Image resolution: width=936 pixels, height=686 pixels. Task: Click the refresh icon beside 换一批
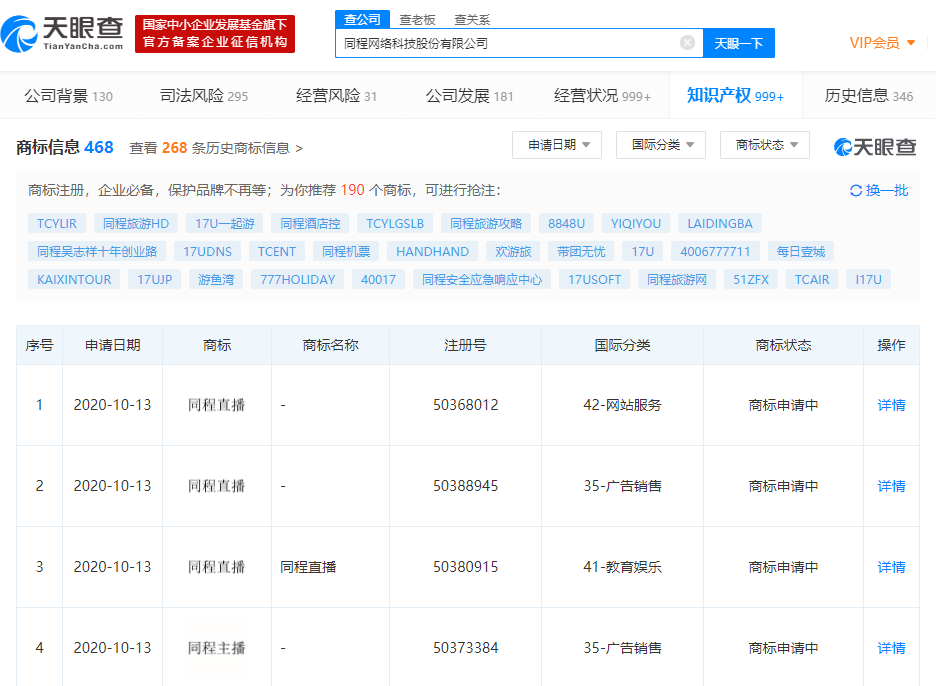tap(855, 191)
